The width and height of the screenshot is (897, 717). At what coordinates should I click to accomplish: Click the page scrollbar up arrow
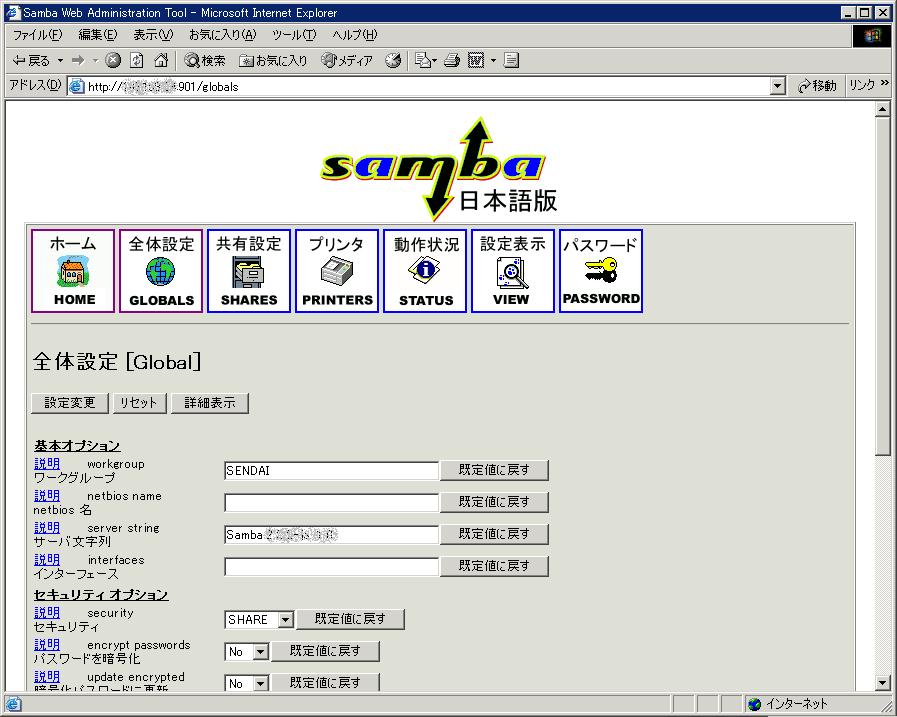click(882, 109)
